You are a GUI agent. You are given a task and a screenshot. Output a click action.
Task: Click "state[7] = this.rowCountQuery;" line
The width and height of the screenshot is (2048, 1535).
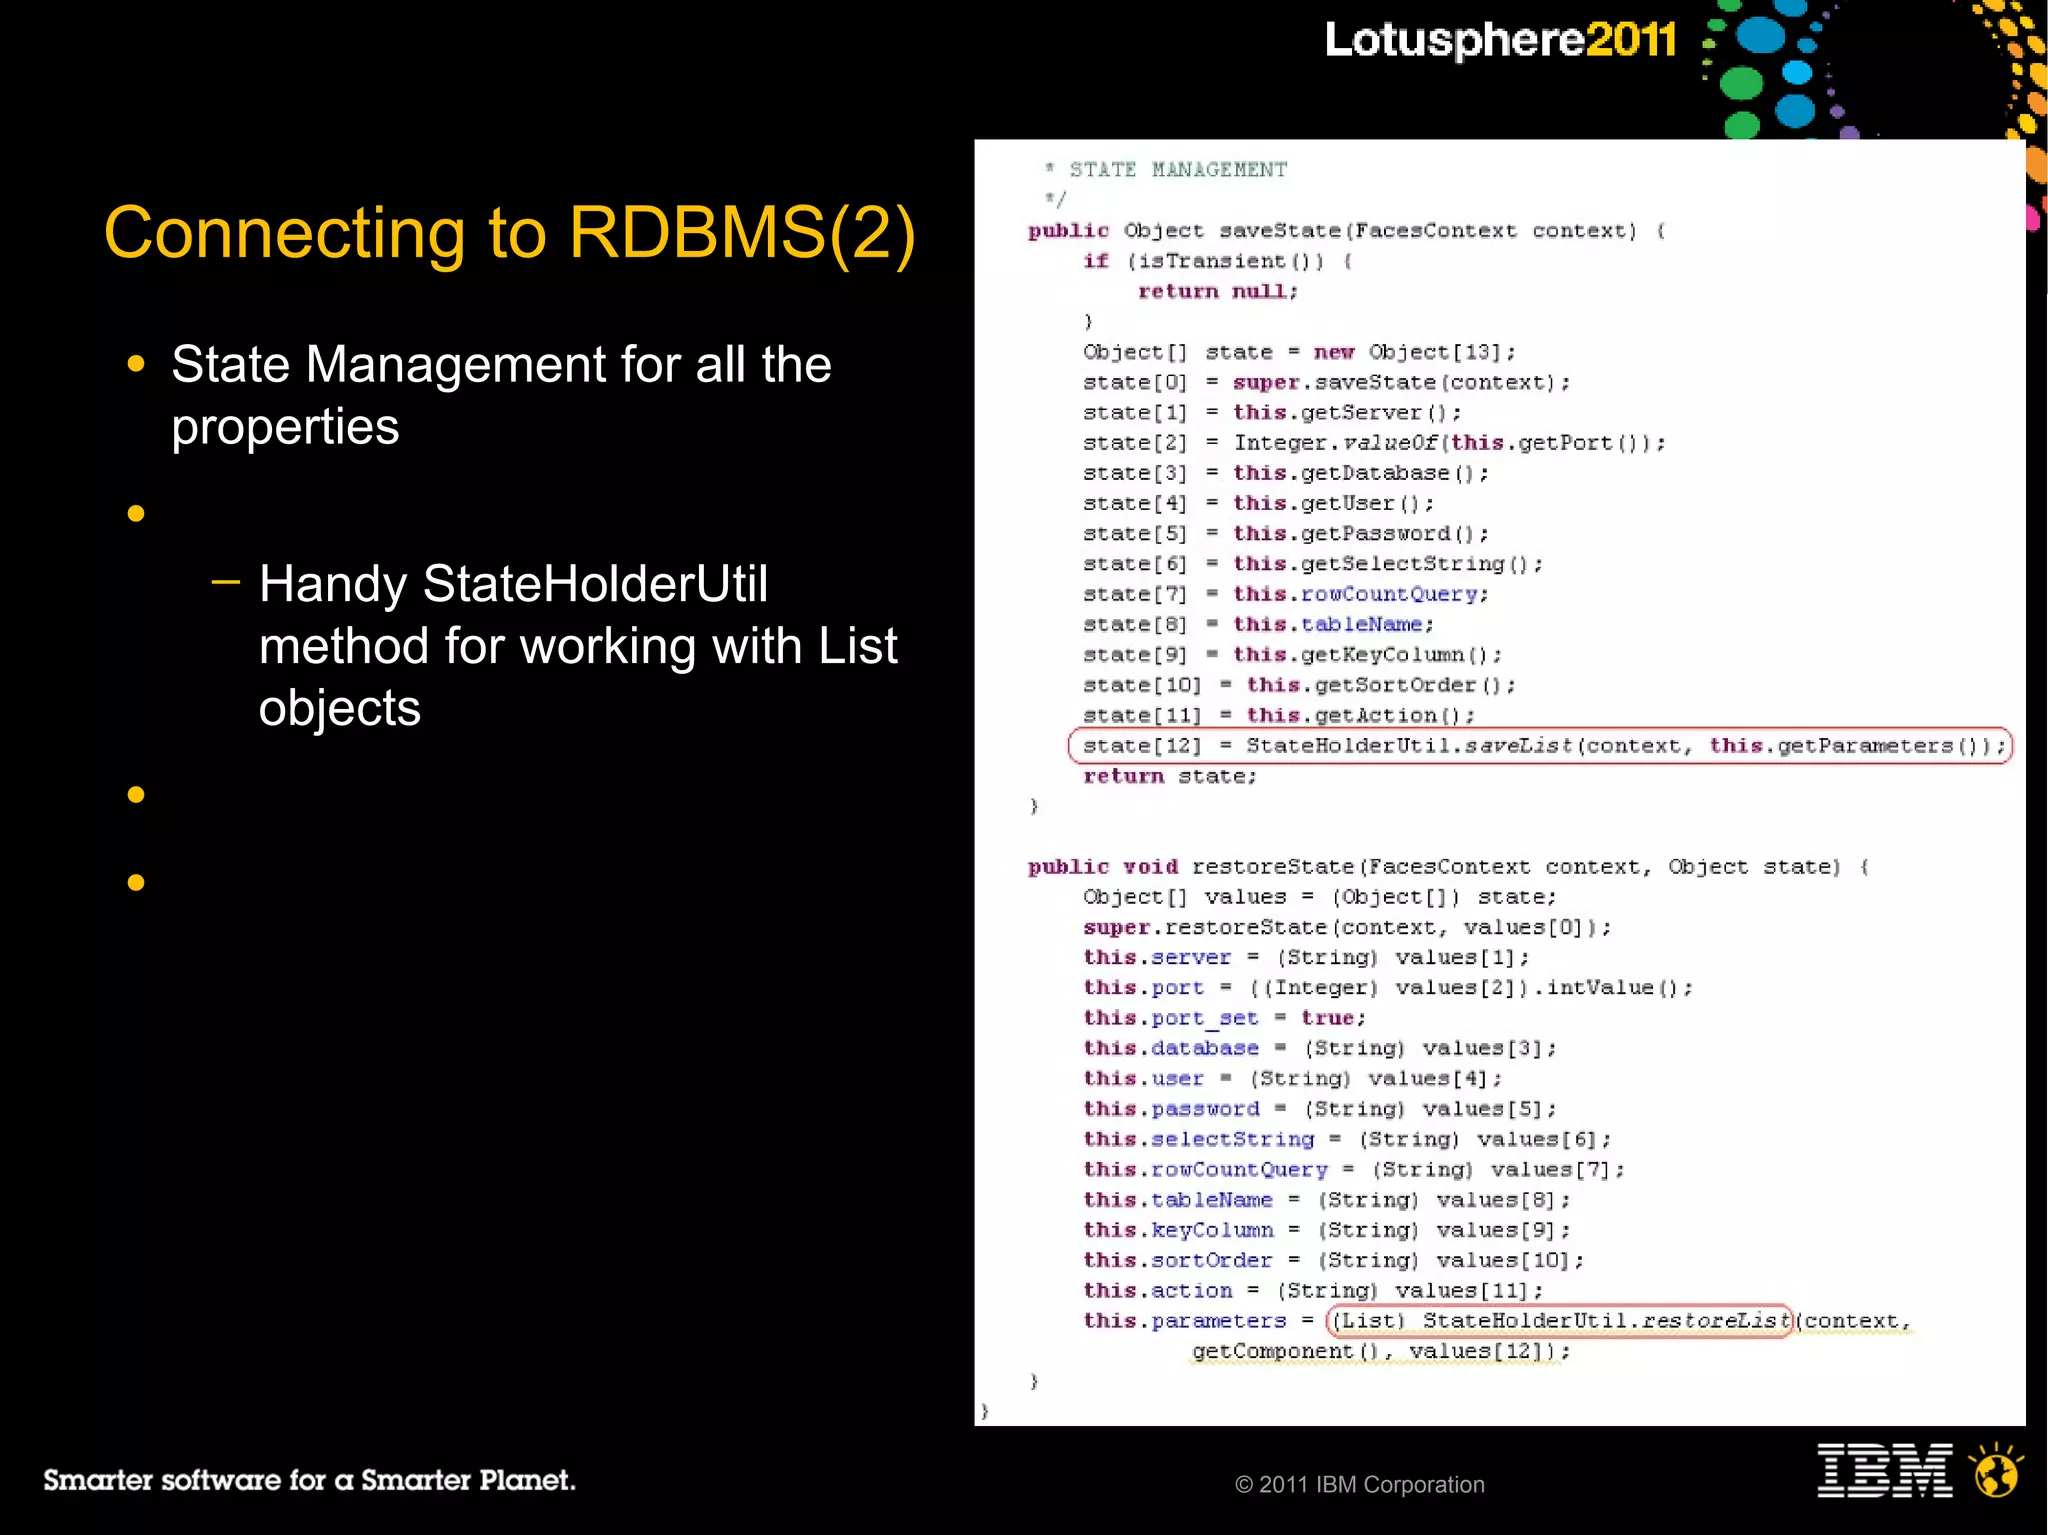1286,594
